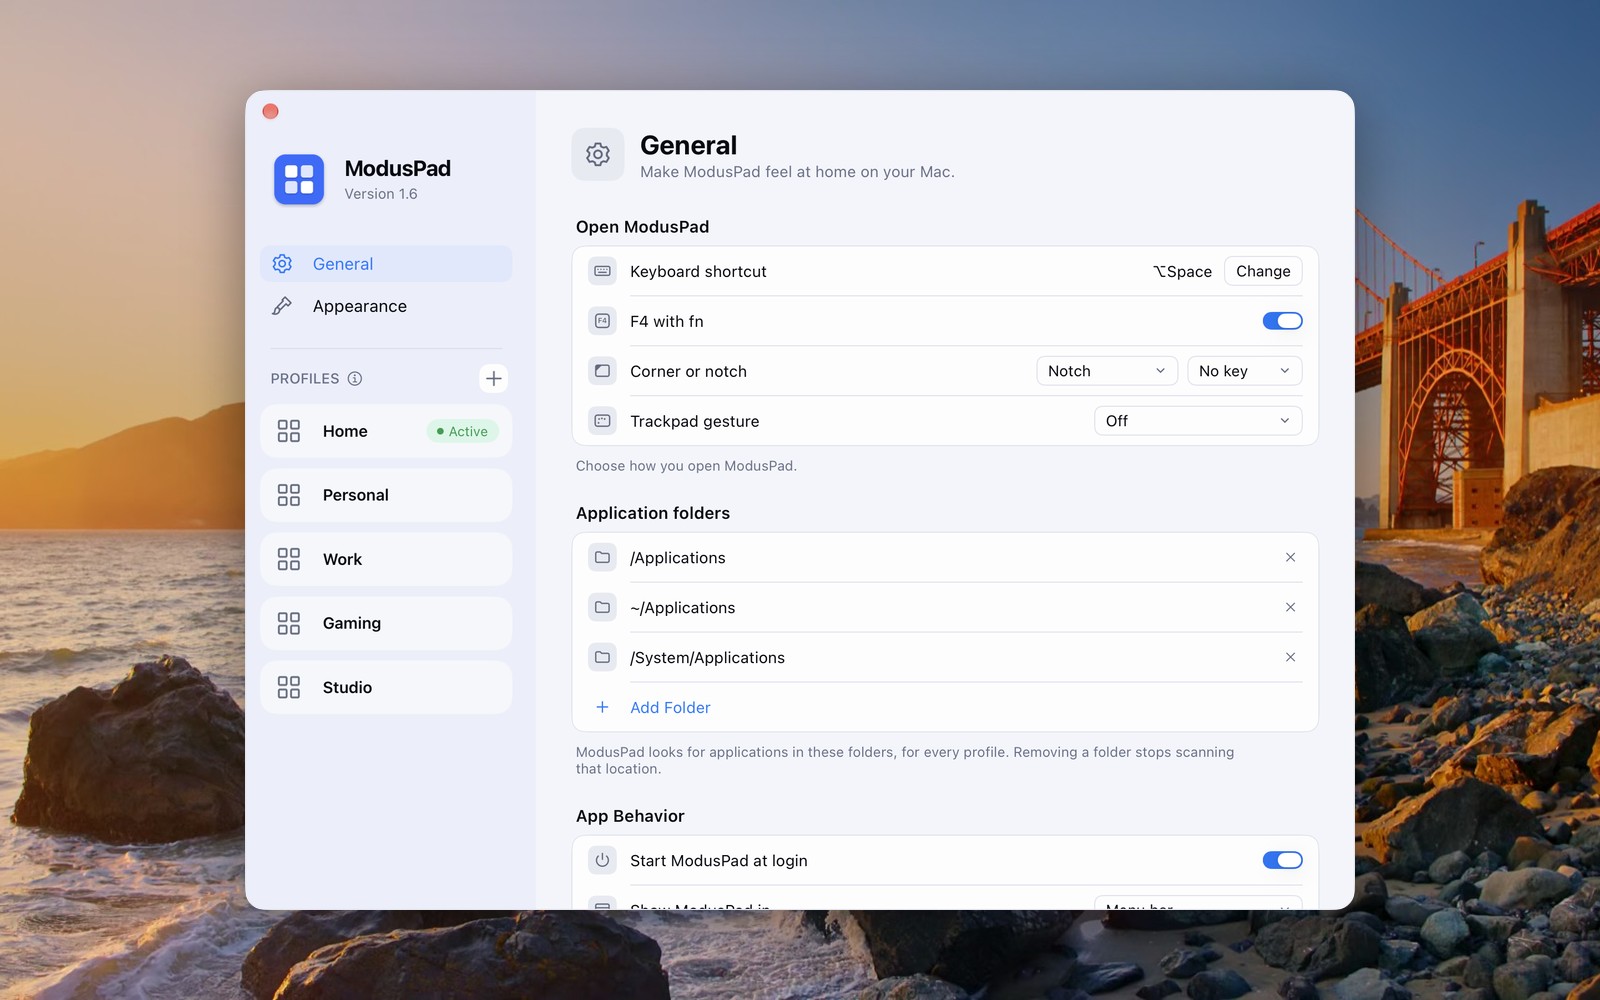Click the Application folders heading

click(x=653, y=513)
